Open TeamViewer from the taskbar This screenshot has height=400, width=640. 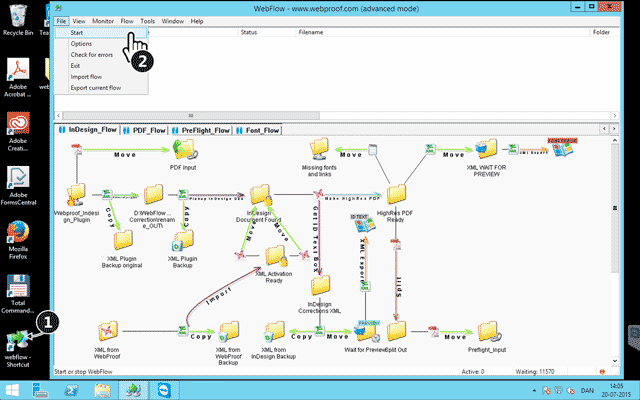click(165, 391)
